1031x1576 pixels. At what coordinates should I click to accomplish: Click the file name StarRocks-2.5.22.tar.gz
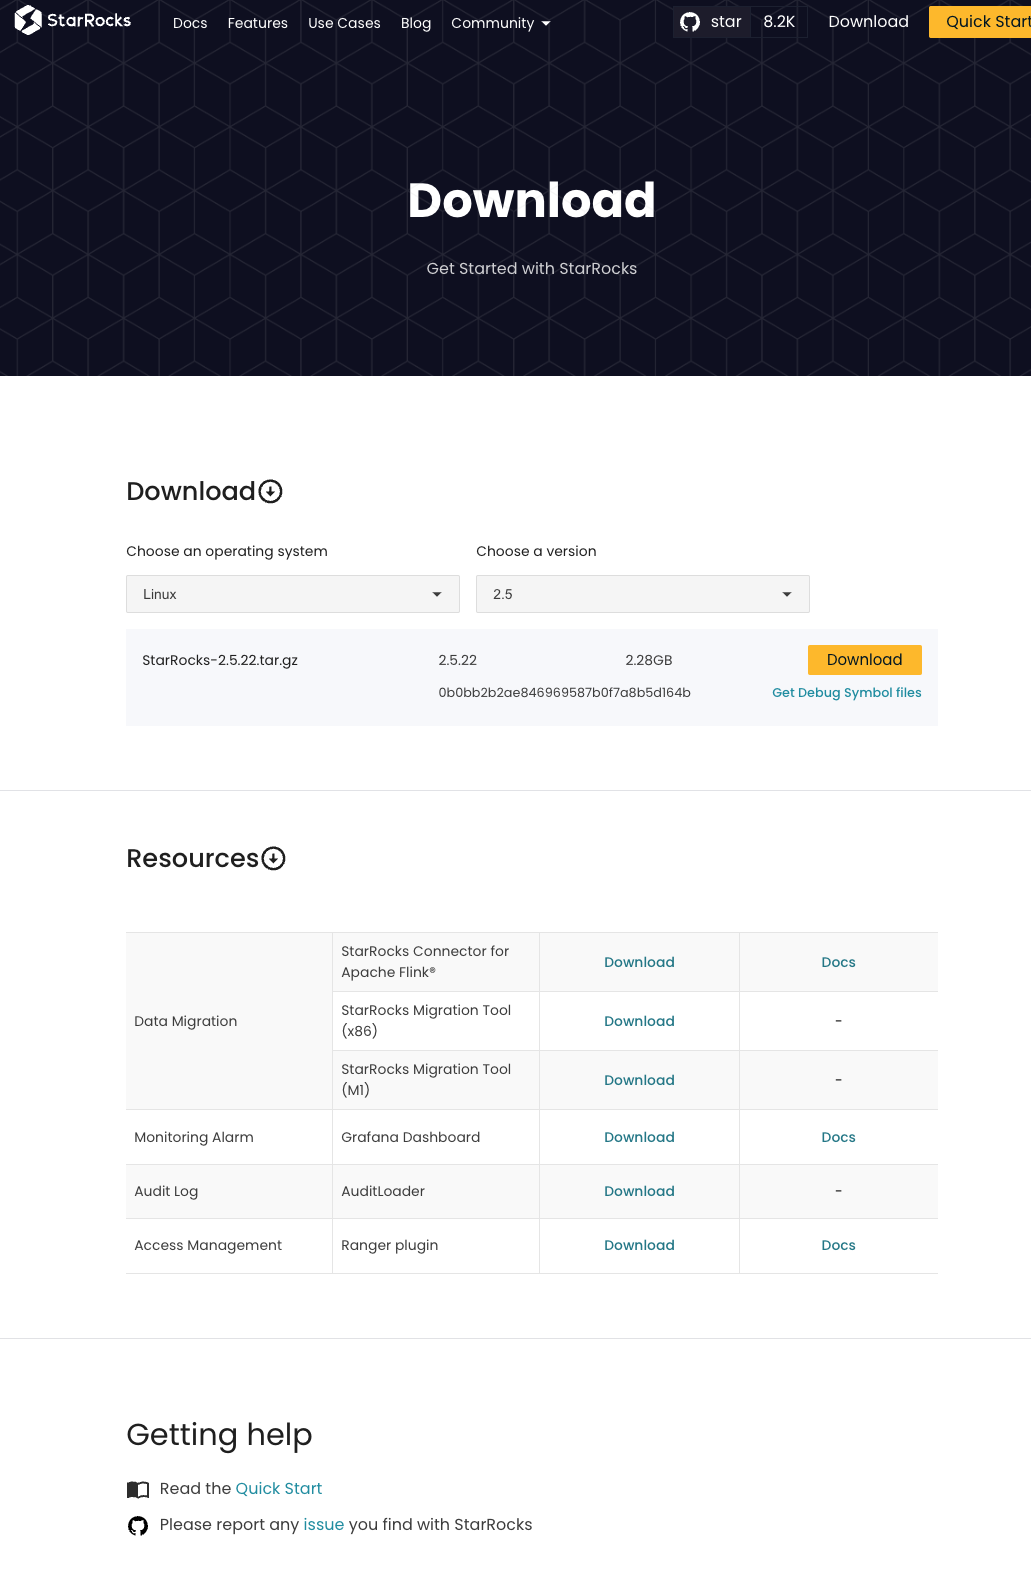point(220,660)
